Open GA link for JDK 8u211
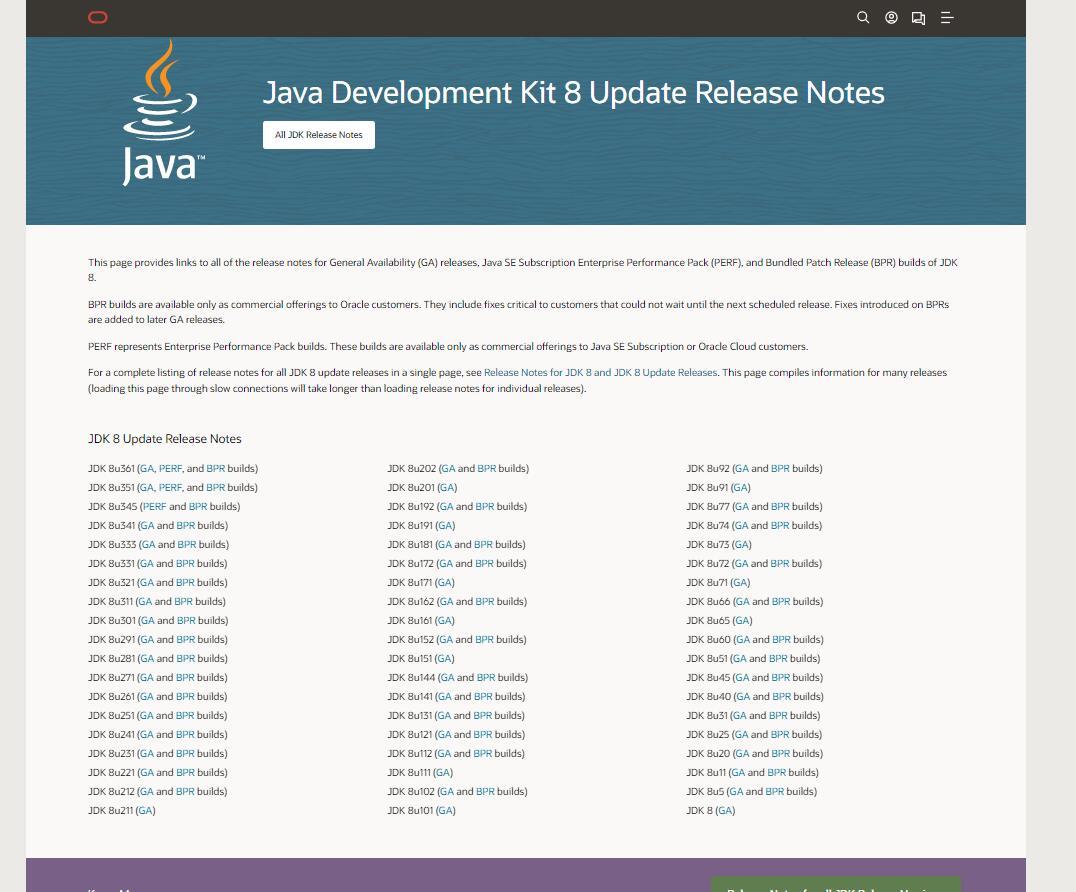Image resolution: width=1076 pixels, height=892 pixels. pos(145,811)
